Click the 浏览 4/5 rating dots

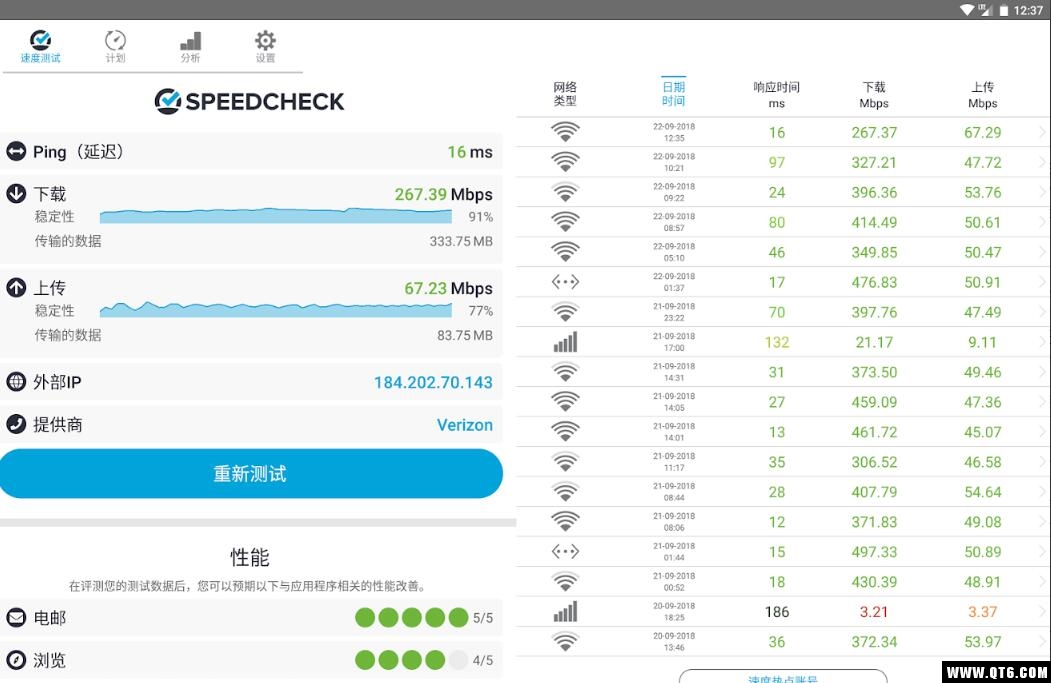tap(412, 660)
